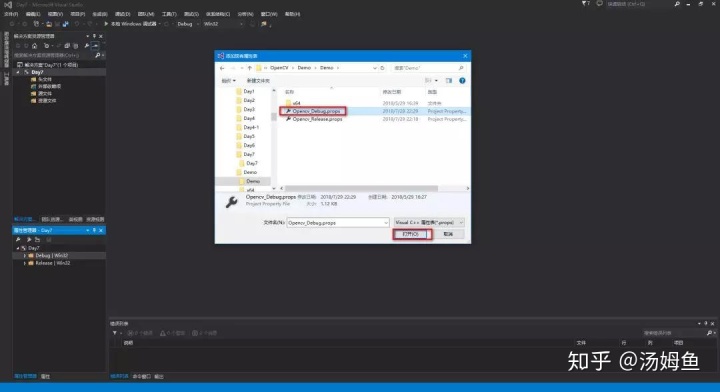Start 本地 Windows 调试器 debugging

[130, 24]
